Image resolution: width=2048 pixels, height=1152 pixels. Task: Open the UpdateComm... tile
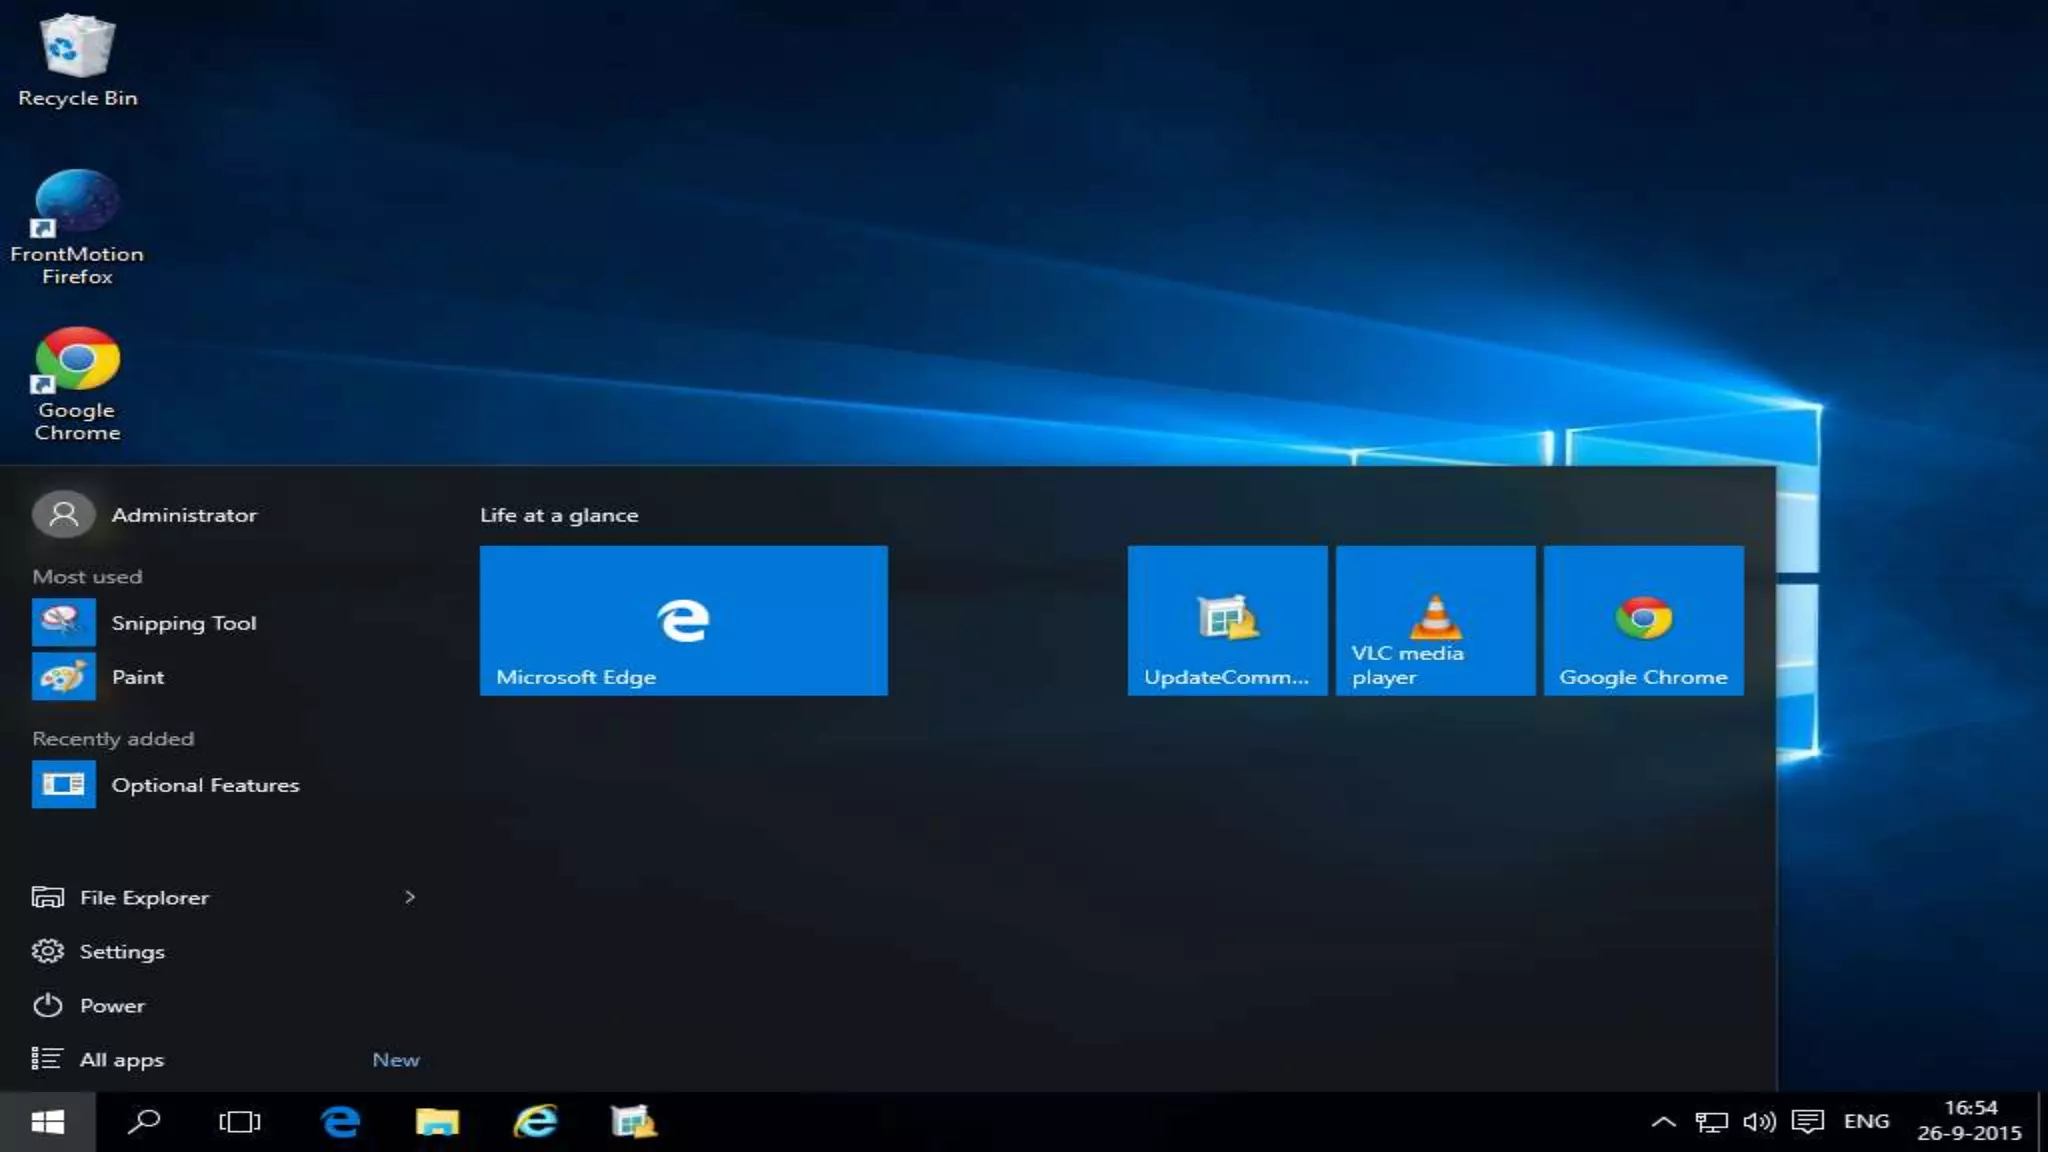[x=1227, y=620]
